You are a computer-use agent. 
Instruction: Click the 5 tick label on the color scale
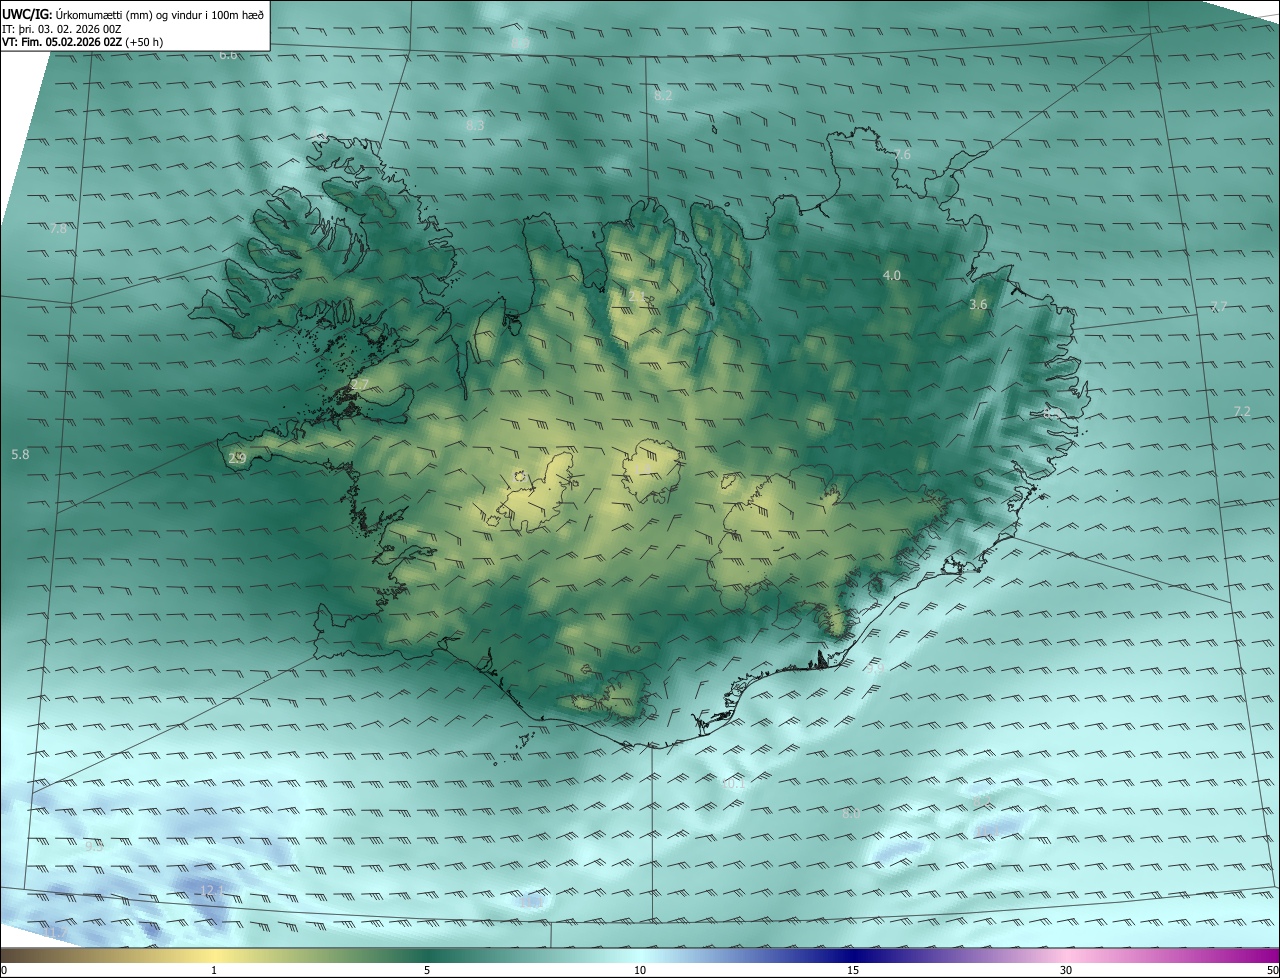(x=427, y=970)
